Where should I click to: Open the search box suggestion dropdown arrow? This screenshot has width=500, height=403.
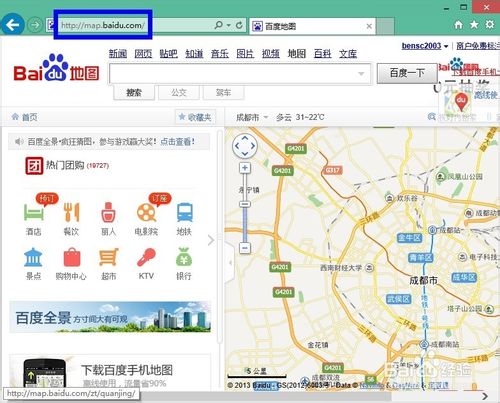point(361,73)
